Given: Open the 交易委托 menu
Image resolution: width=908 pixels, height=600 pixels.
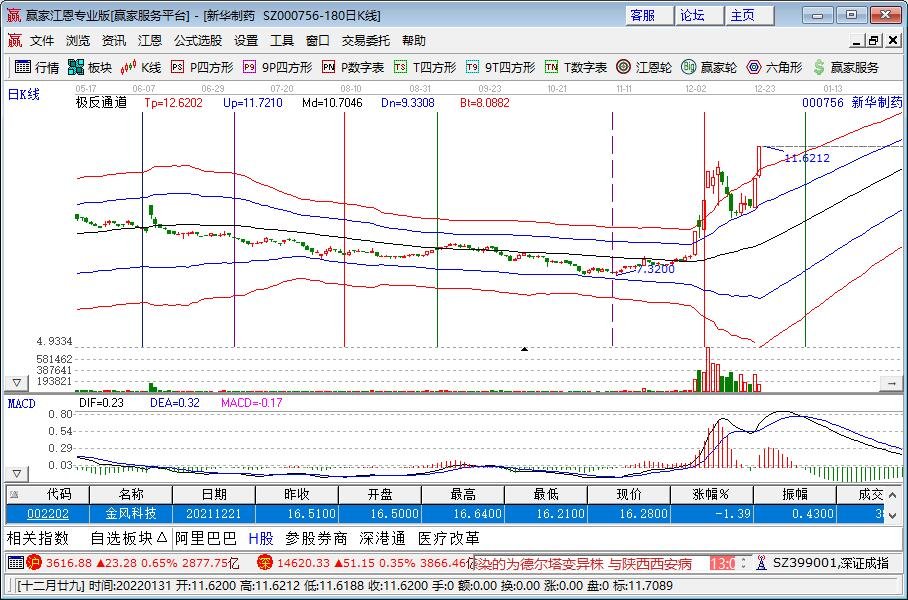Looking at the screenshot, I should pos(365,41).
